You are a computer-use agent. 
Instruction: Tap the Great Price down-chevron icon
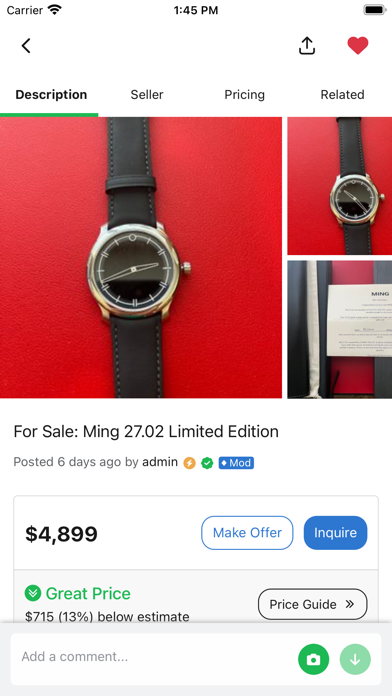click(x=33, y=593)
